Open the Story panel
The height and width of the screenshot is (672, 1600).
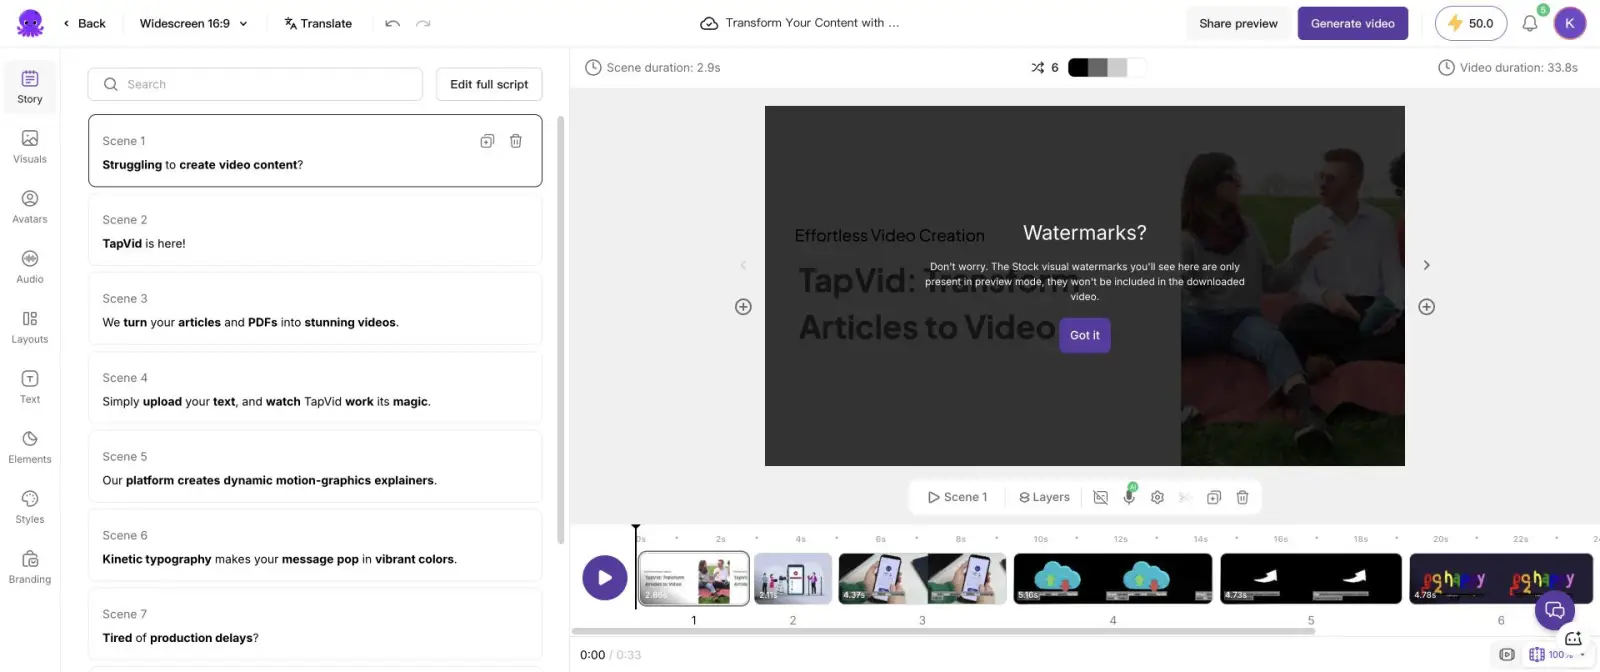[30, 87]
